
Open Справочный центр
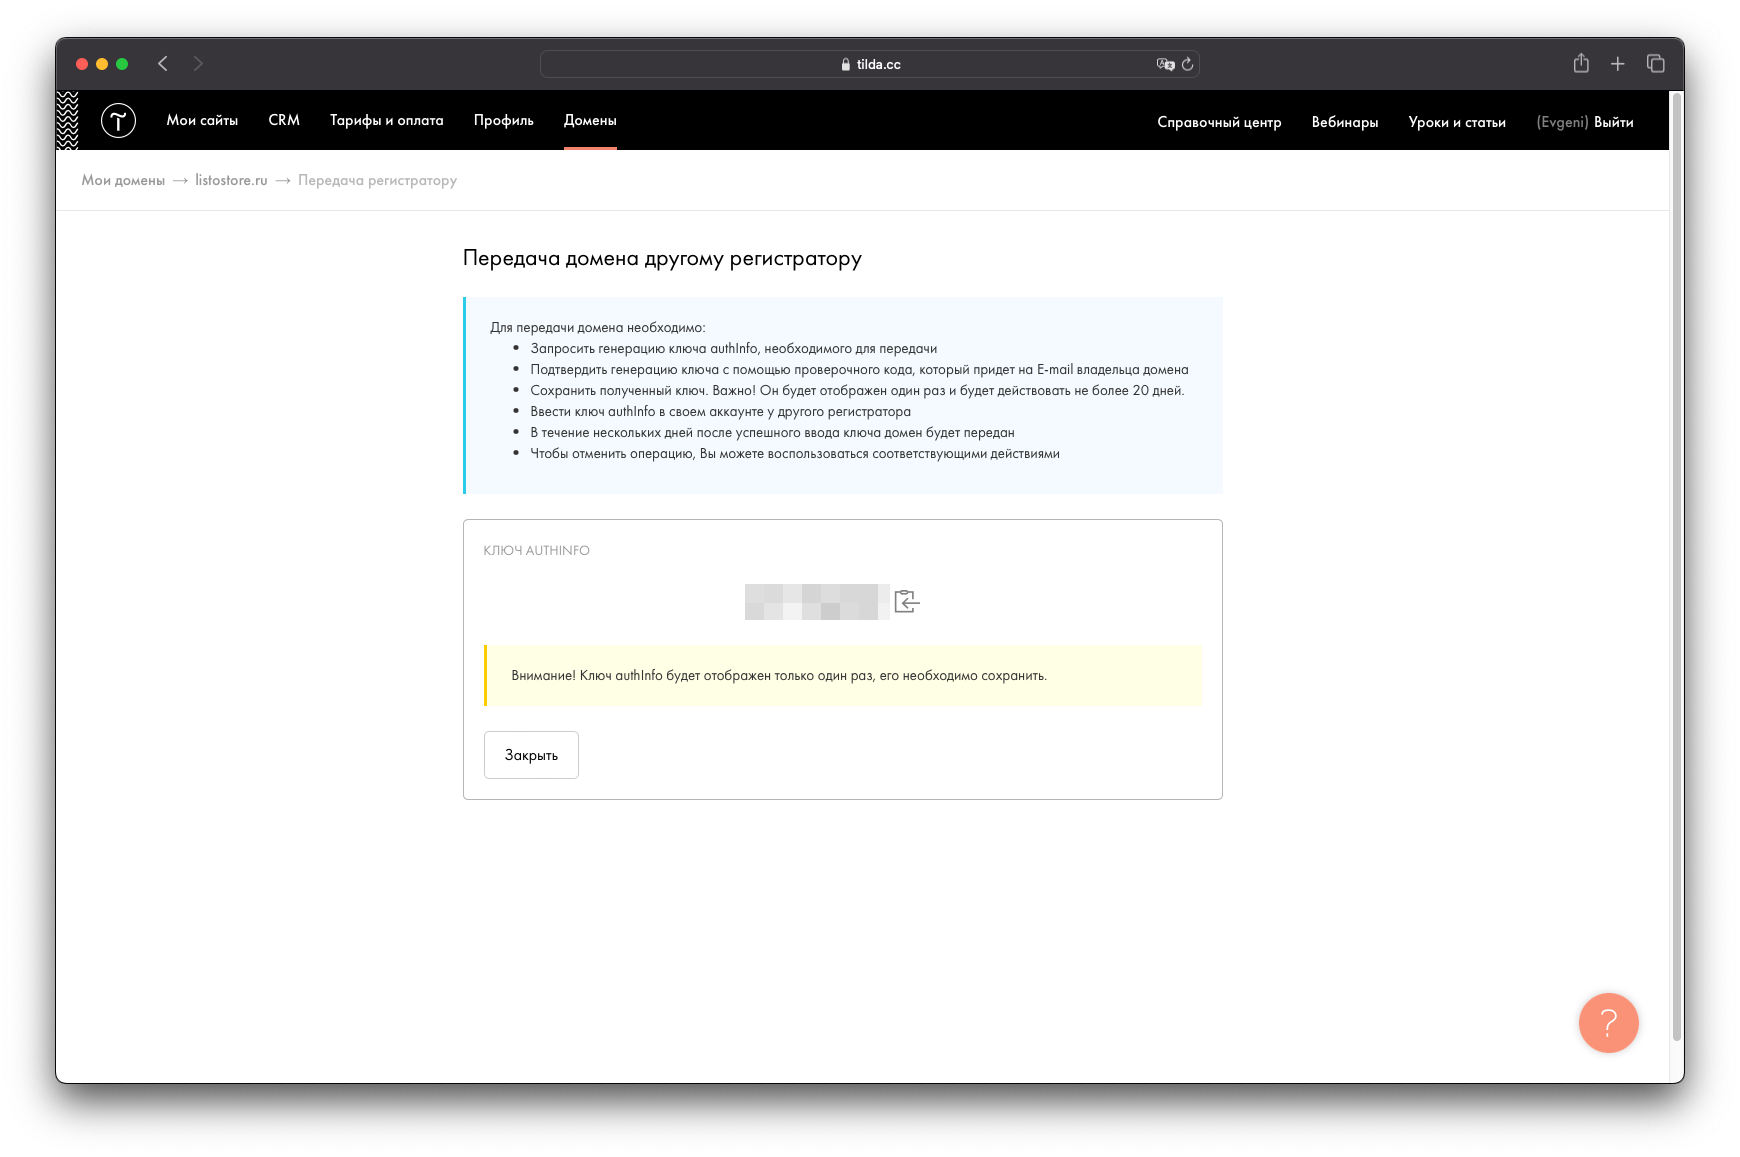pyautogui.click(x=1219, y=122)
